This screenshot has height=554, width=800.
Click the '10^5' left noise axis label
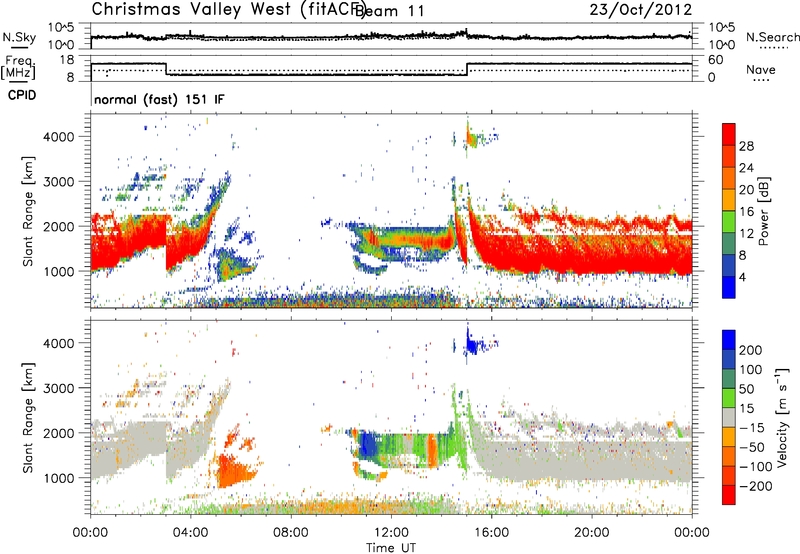tap(61, 28)
